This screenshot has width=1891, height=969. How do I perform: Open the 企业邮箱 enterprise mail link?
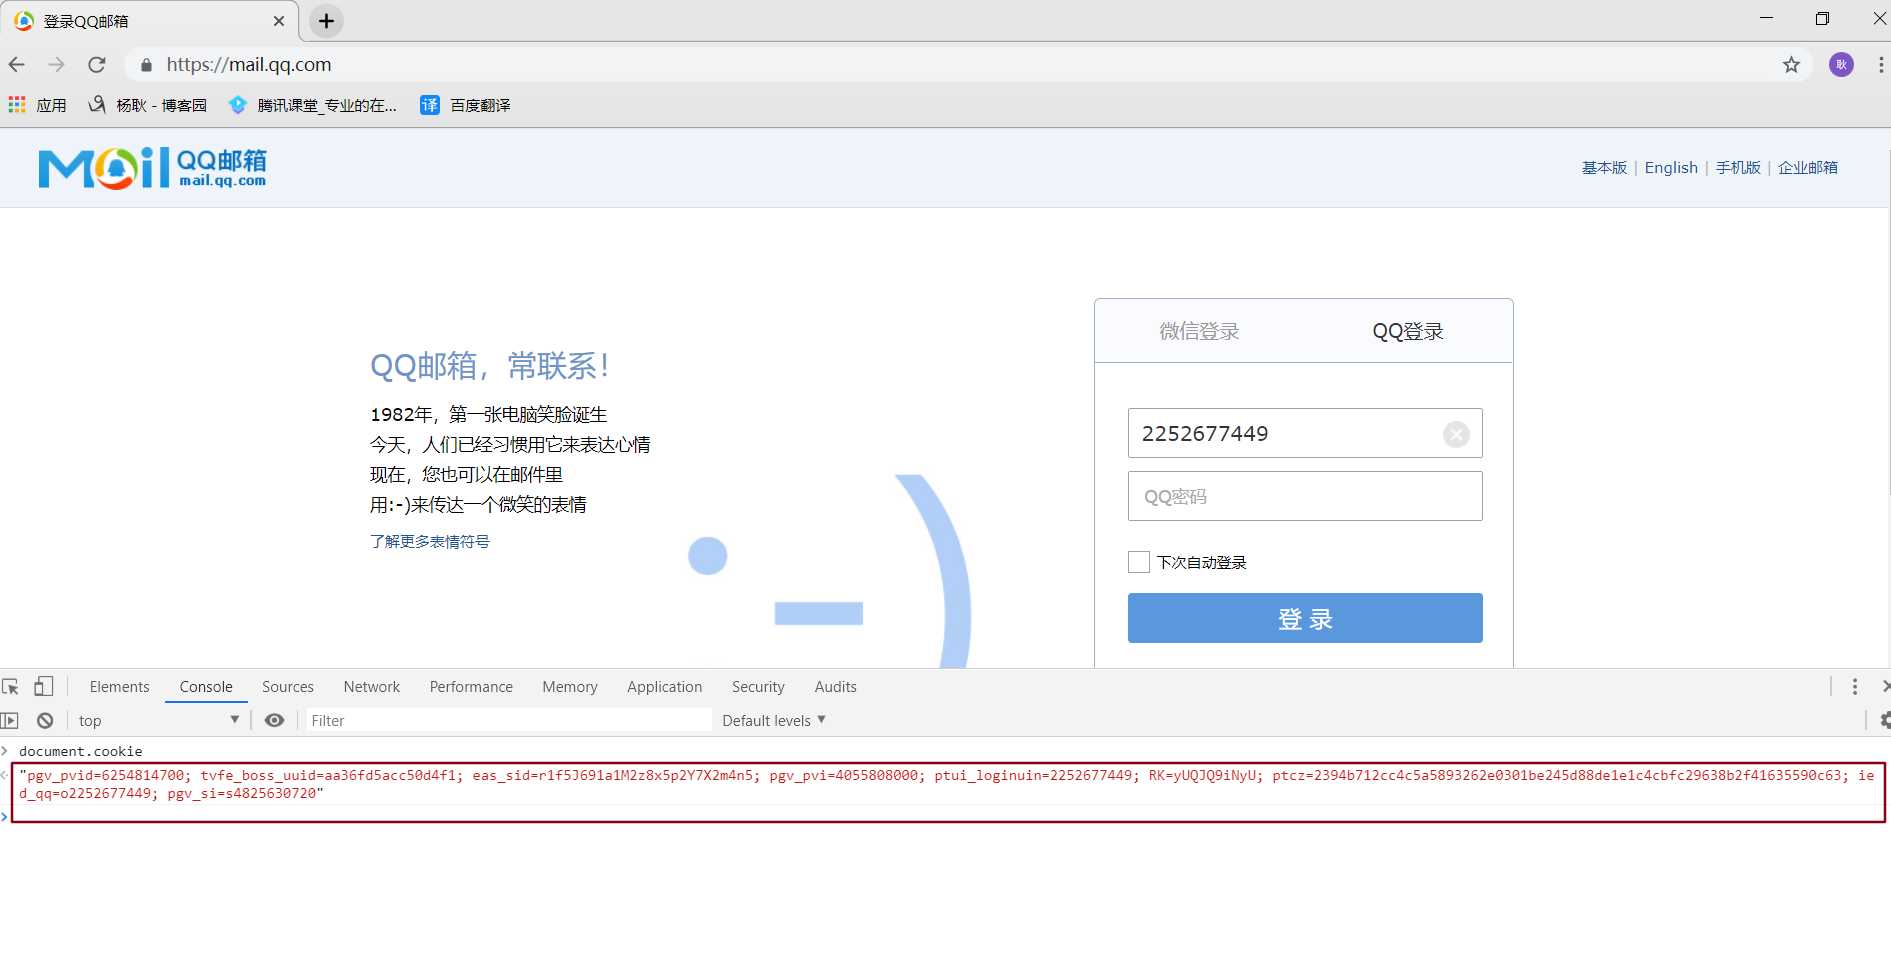click(x=1808, y=168)
